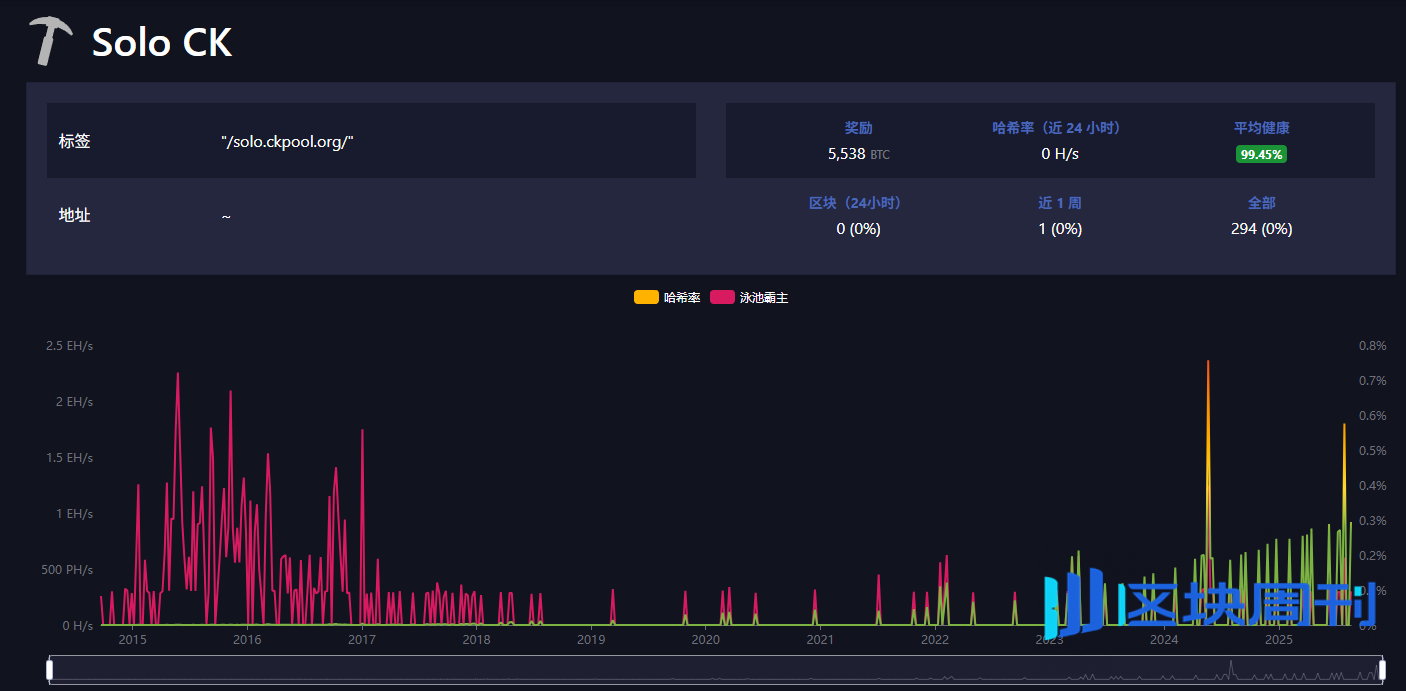Click the orange 哈希率 legend swatch
This screenshot has height=691, width=1406.
coord(646,298)
